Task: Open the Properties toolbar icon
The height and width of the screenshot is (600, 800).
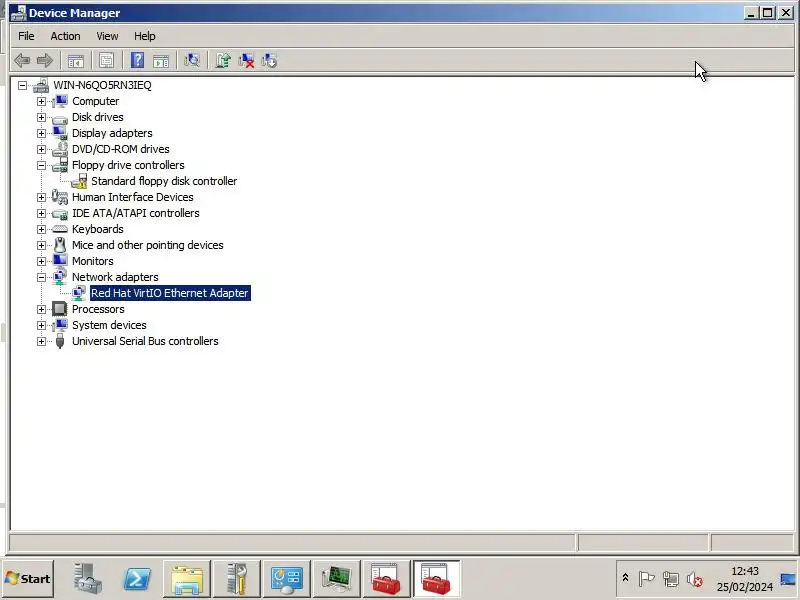Action: (107, 61)
